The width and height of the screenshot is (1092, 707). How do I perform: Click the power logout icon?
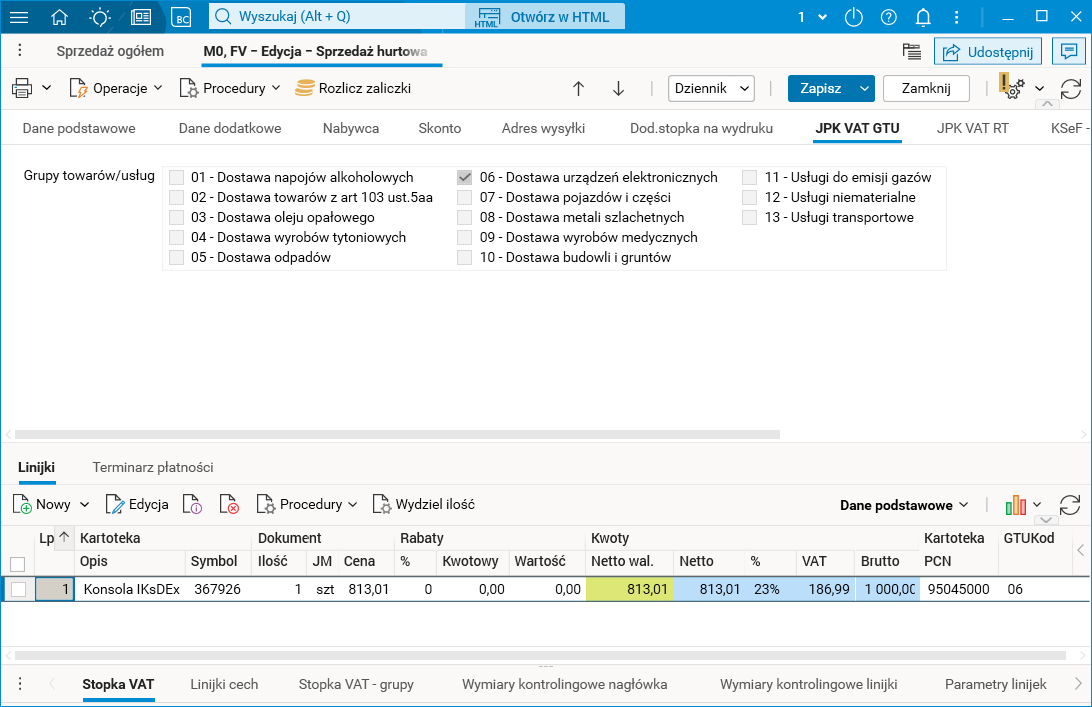click(854, 17)
